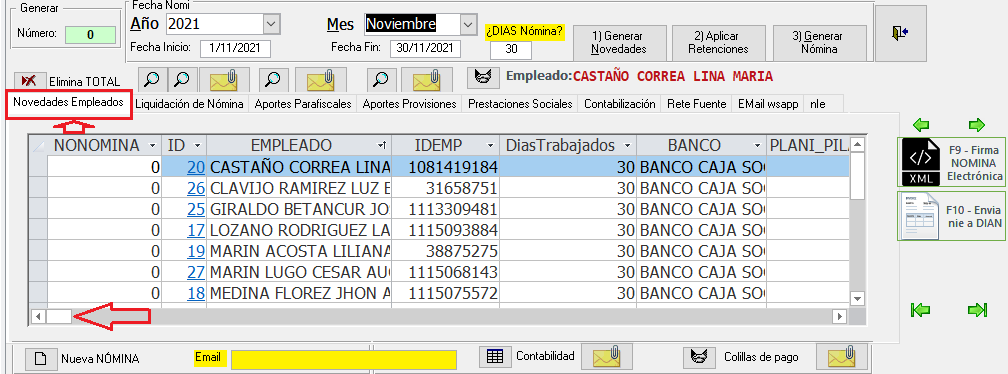This screenshot has height=374, width=1008.
Task: Open EMPLEADO column sort filter arrow
Action: coord(382,145)
